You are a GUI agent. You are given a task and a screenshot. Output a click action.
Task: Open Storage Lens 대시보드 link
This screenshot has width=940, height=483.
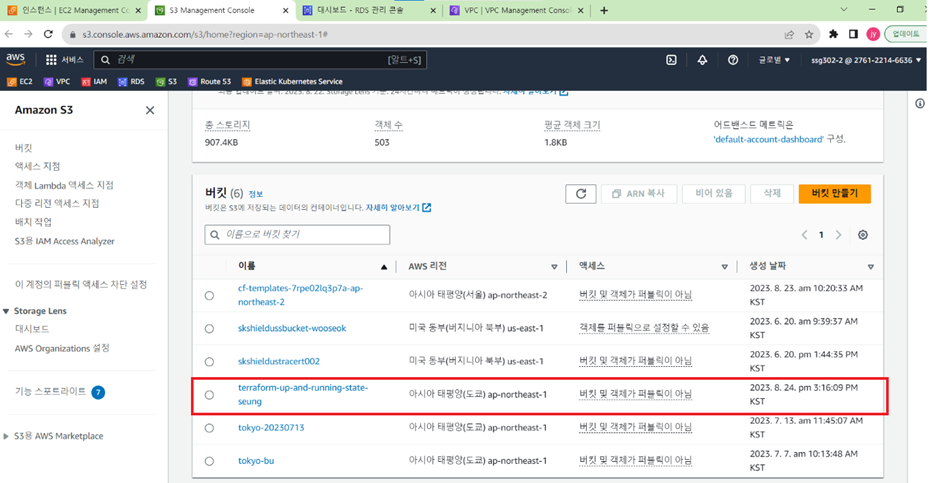coord(32,329)
